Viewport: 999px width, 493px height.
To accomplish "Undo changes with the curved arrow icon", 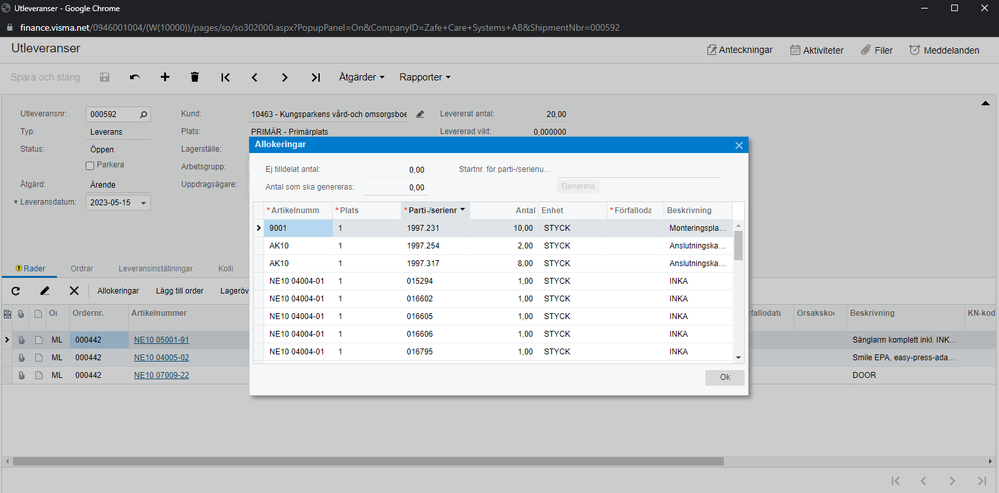I will [134, 77].
